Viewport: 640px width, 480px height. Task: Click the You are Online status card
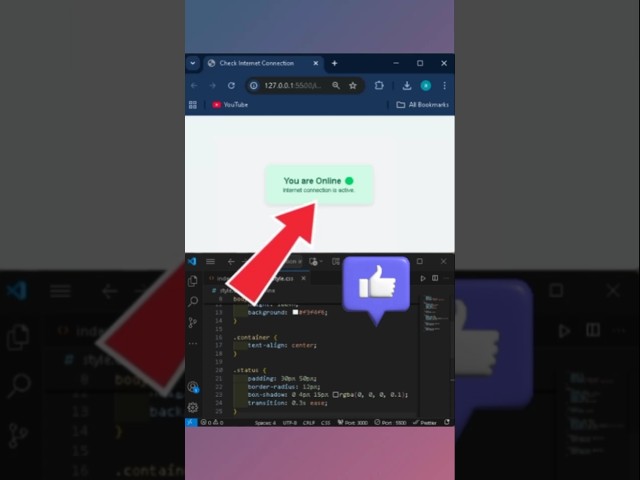(x=319, y=184)
